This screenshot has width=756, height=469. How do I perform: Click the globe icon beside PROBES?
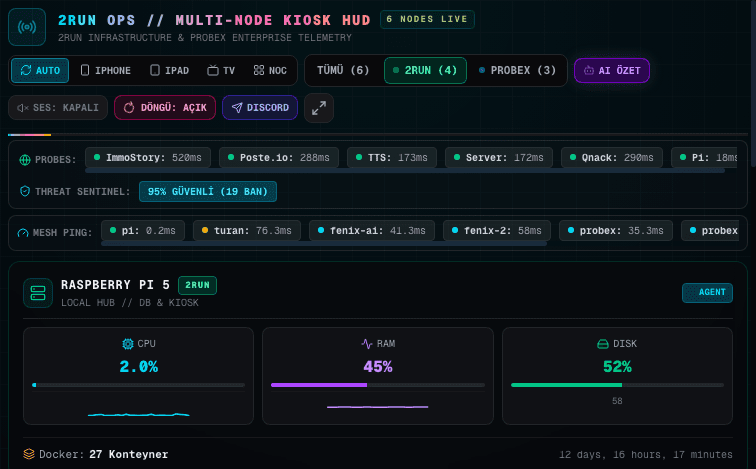pyautogui.click(x=25, y=160)
